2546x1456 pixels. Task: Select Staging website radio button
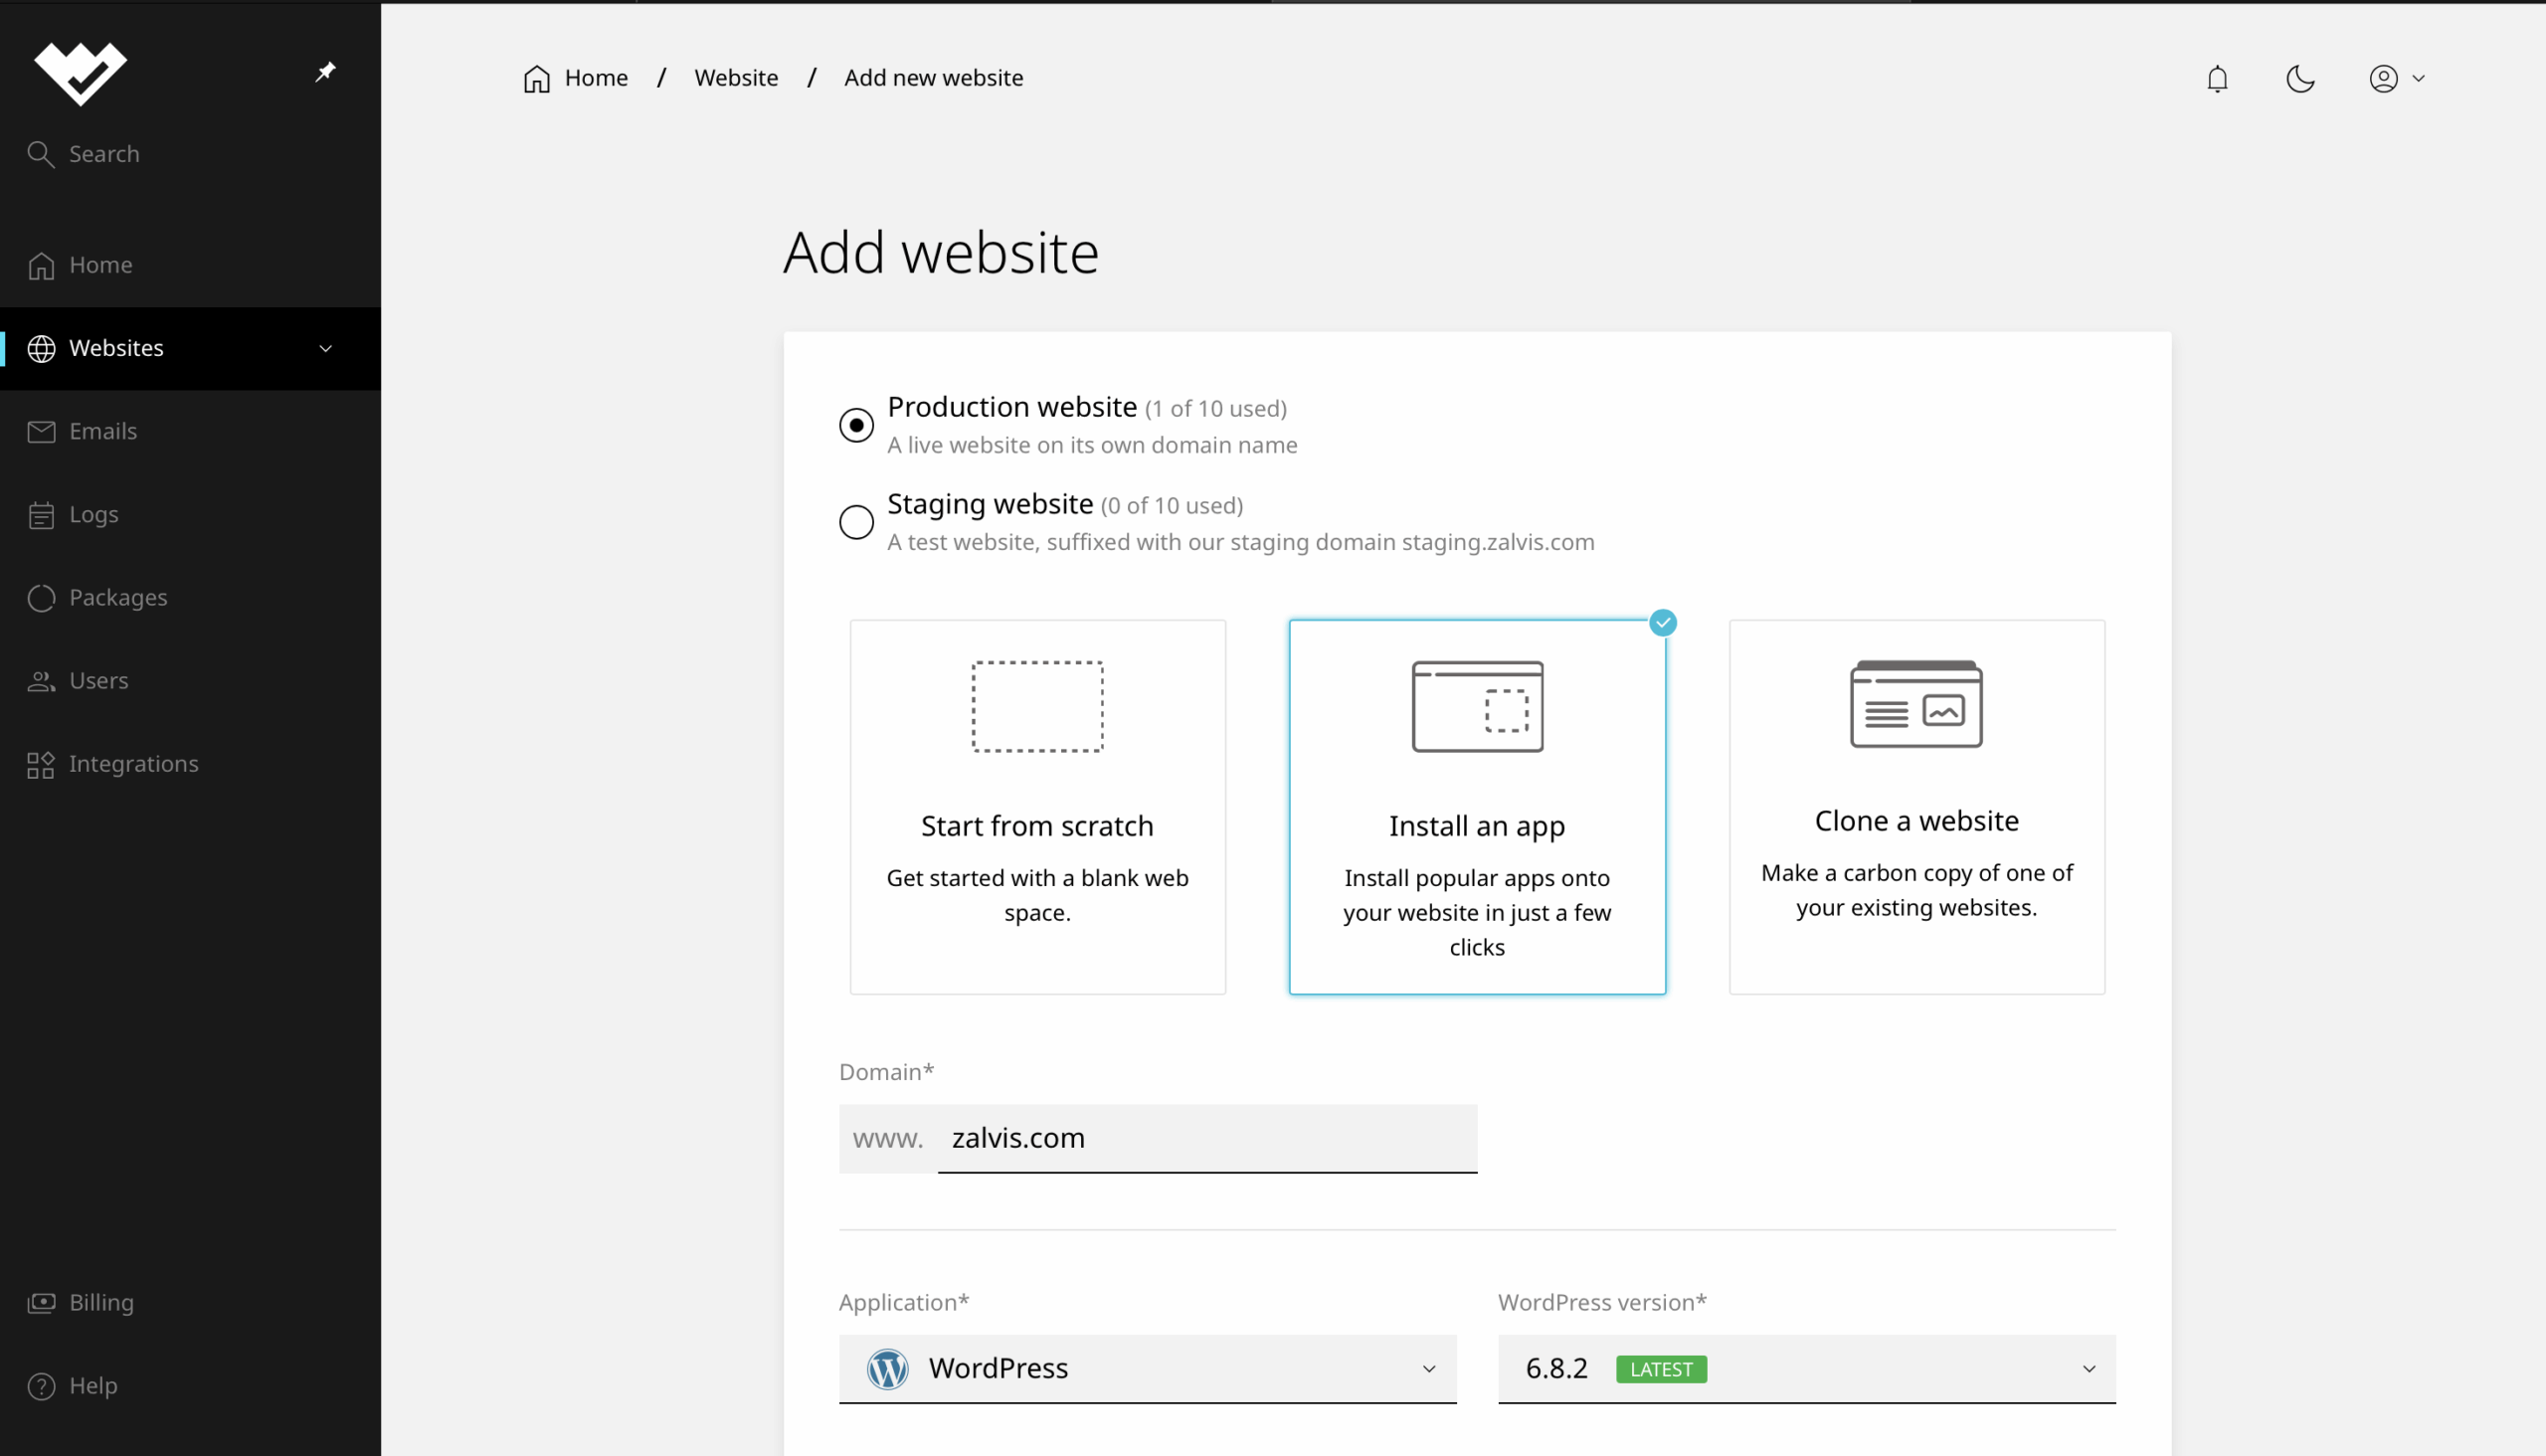(856, 522)
